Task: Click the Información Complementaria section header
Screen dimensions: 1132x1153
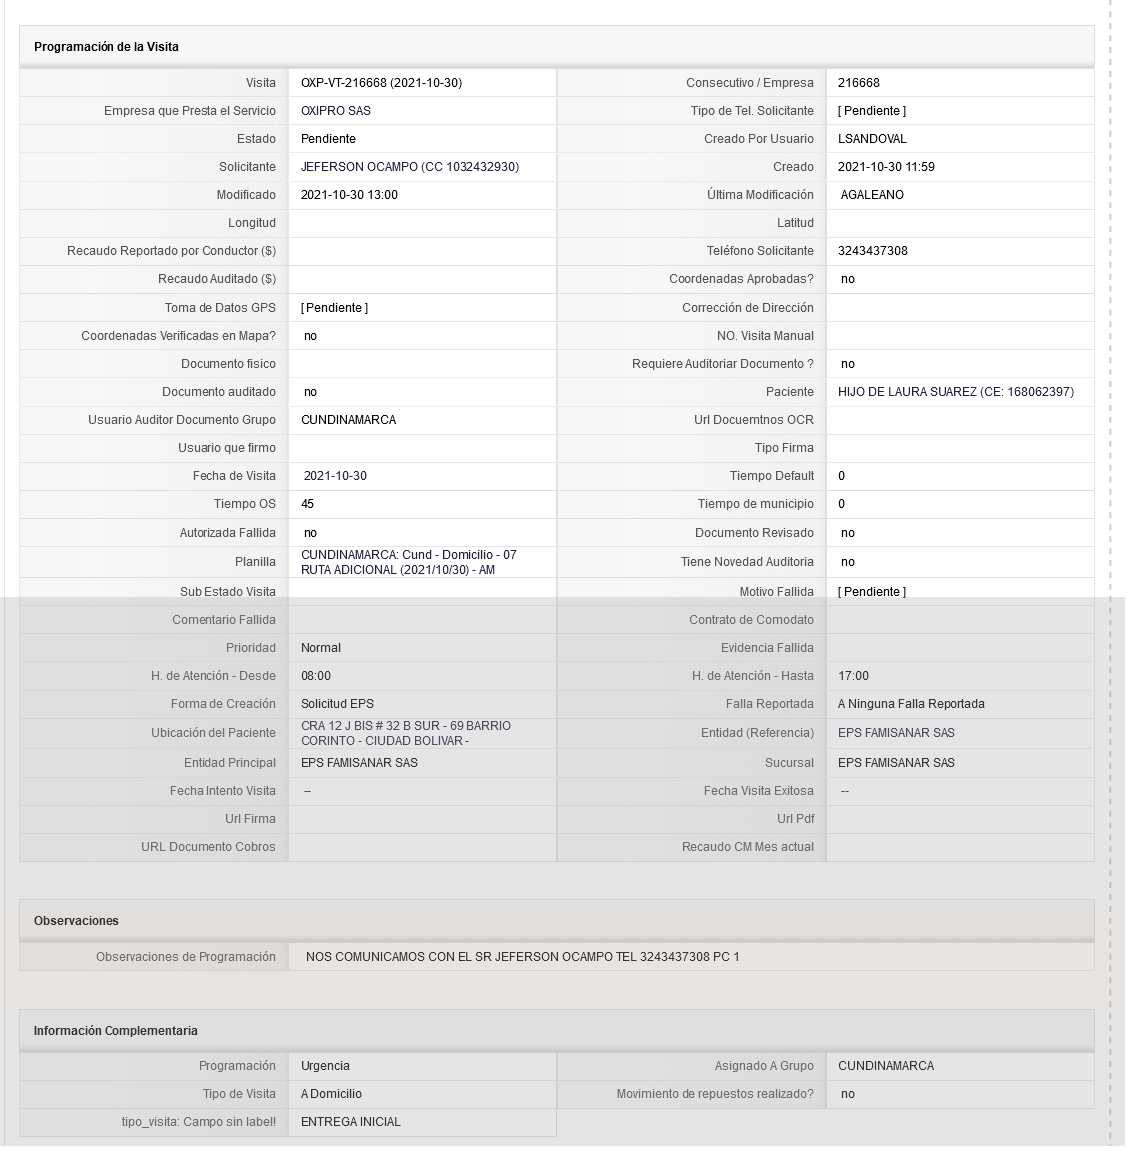Action: pos(115,1032)
